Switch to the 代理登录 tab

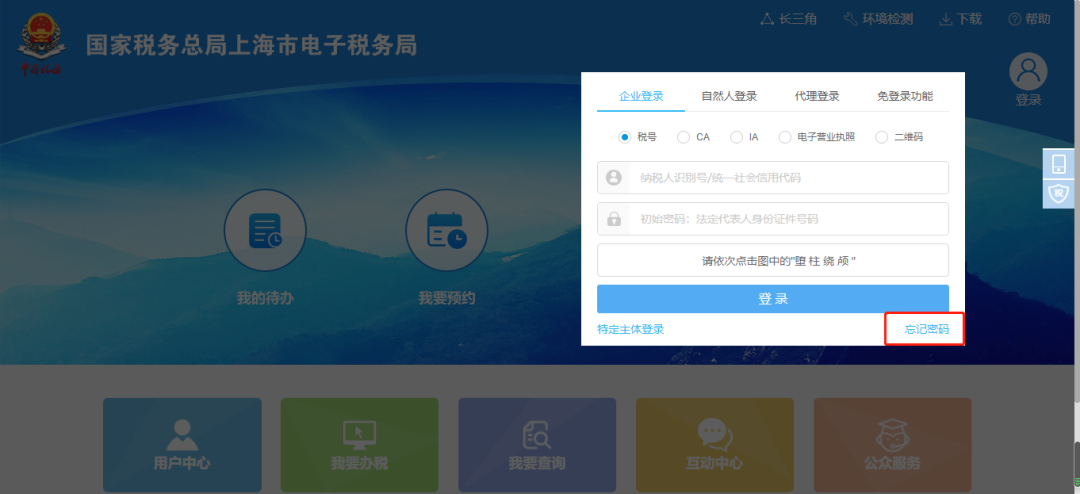tap(817, 96)
